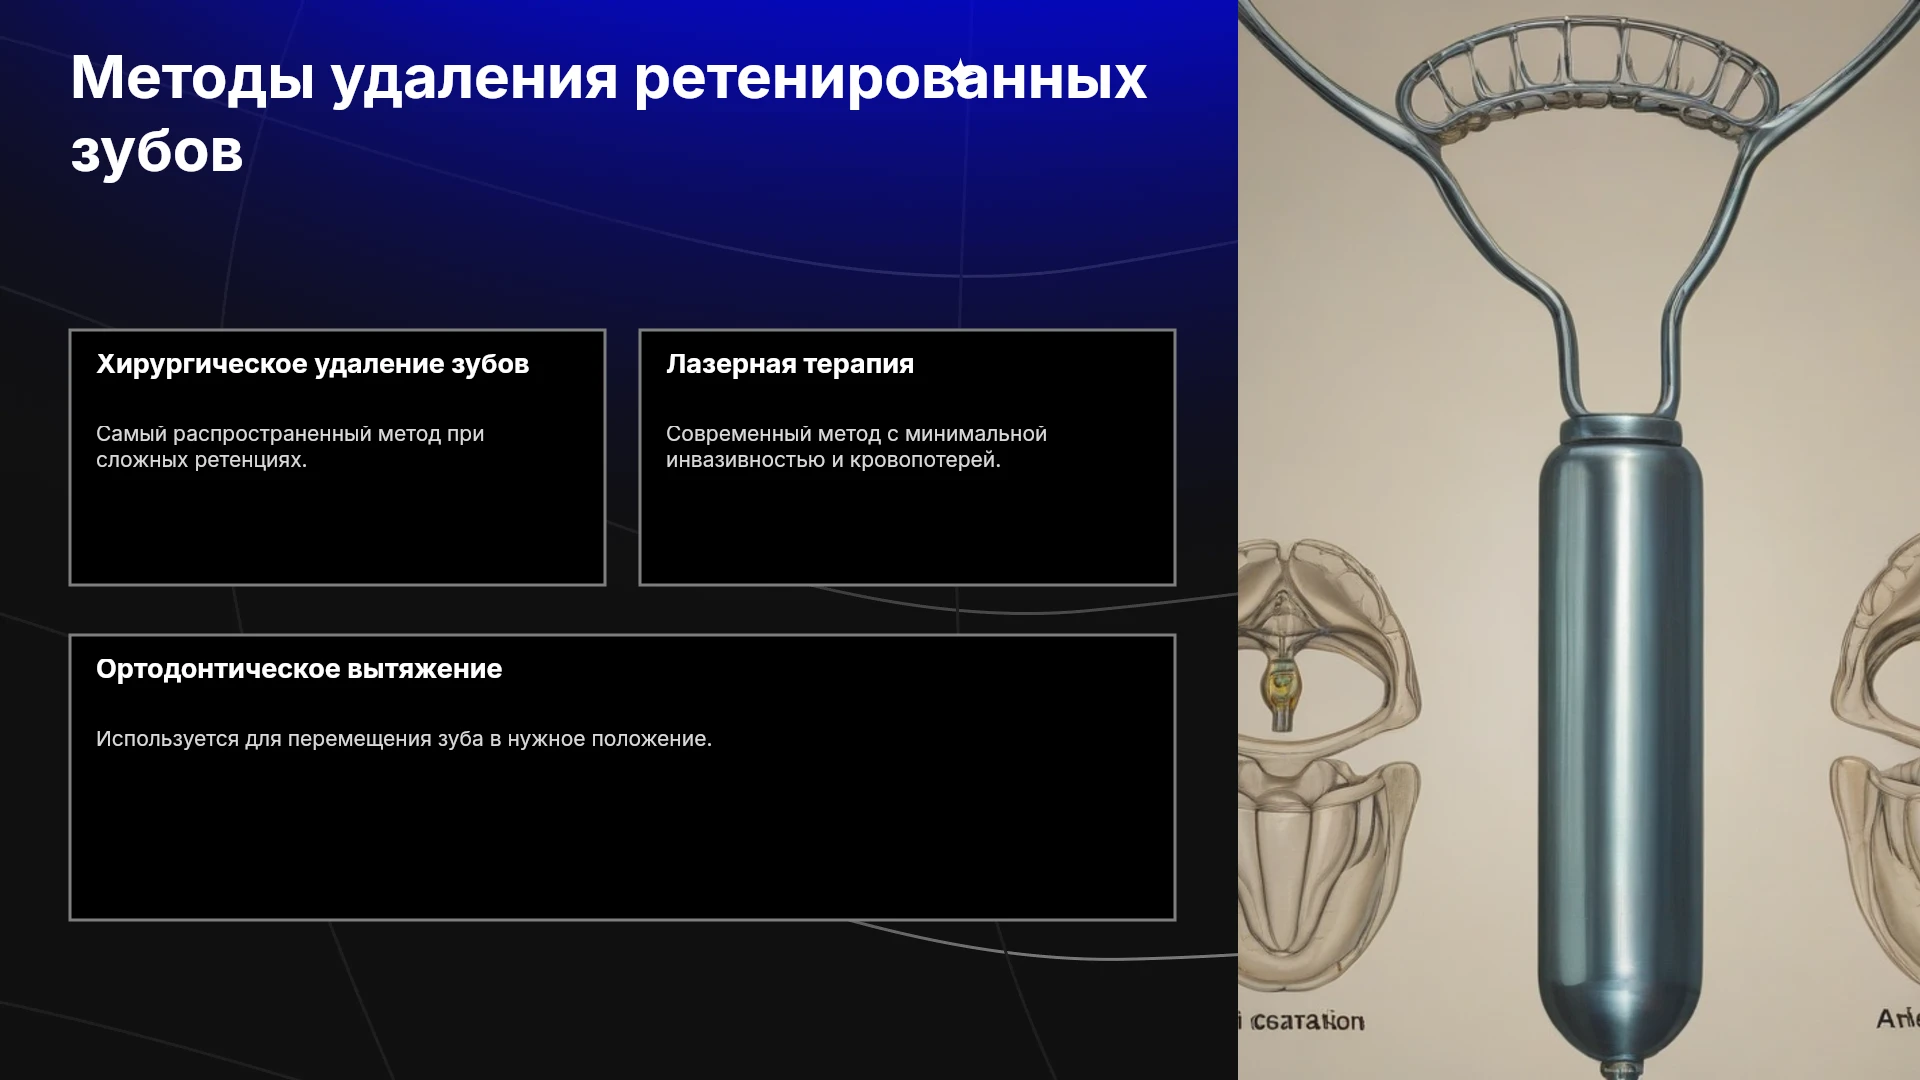The image size is (1920, 1080).
Task: Click the metal cylinder handle in the image
Action: point(1620,740)
